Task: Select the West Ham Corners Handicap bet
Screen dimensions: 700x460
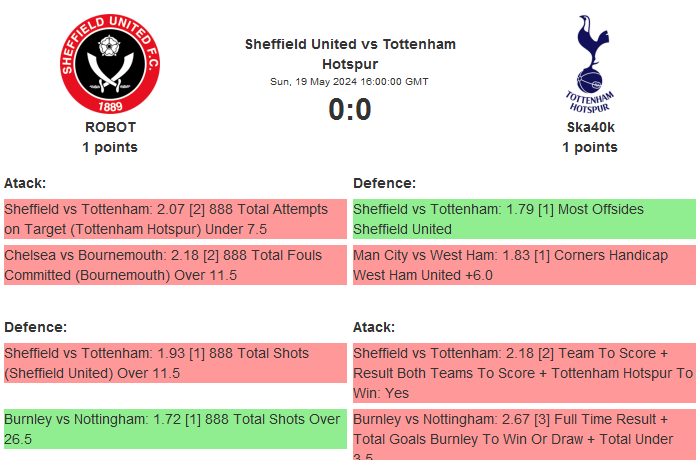Action: pos(524,265)
